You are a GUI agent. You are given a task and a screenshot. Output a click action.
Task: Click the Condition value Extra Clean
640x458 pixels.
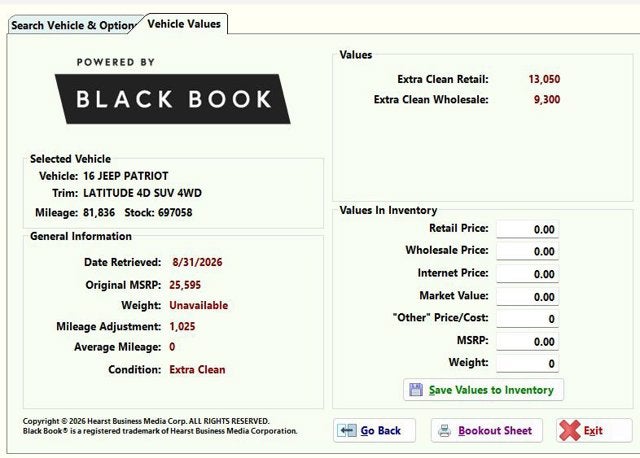[x=197, y=370]
